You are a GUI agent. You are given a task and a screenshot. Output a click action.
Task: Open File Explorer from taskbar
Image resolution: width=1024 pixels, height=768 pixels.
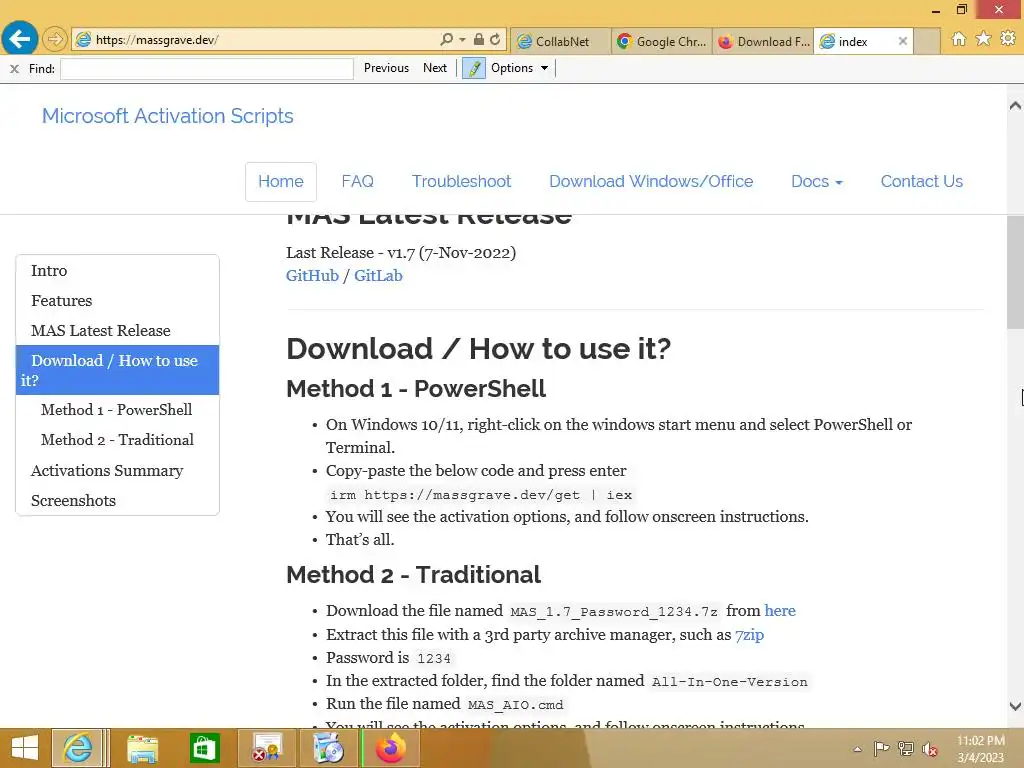[x=142, y=748]
